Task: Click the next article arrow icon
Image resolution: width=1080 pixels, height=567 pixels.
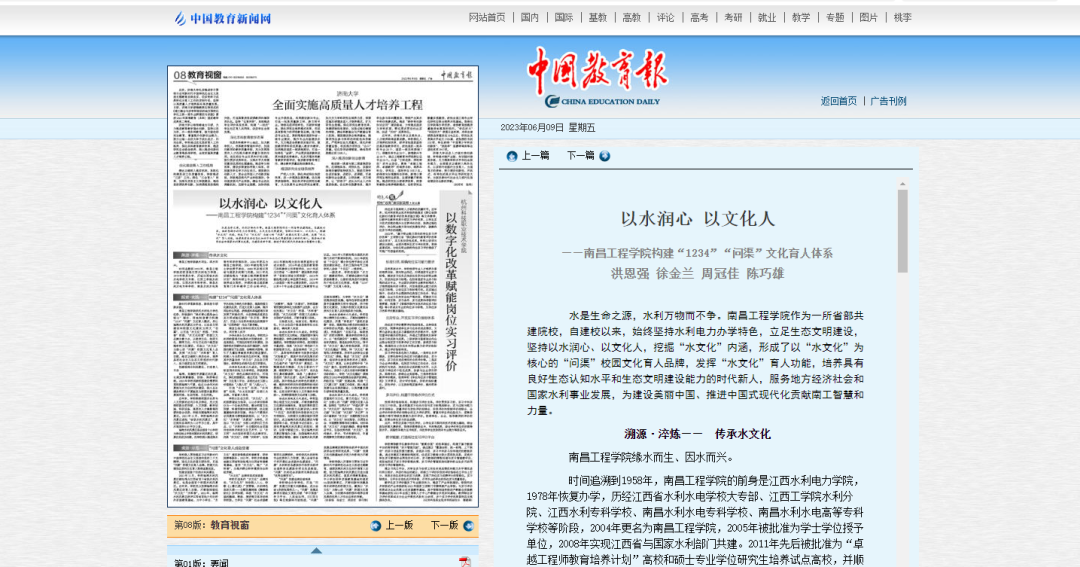Action: tap(605, 156)
